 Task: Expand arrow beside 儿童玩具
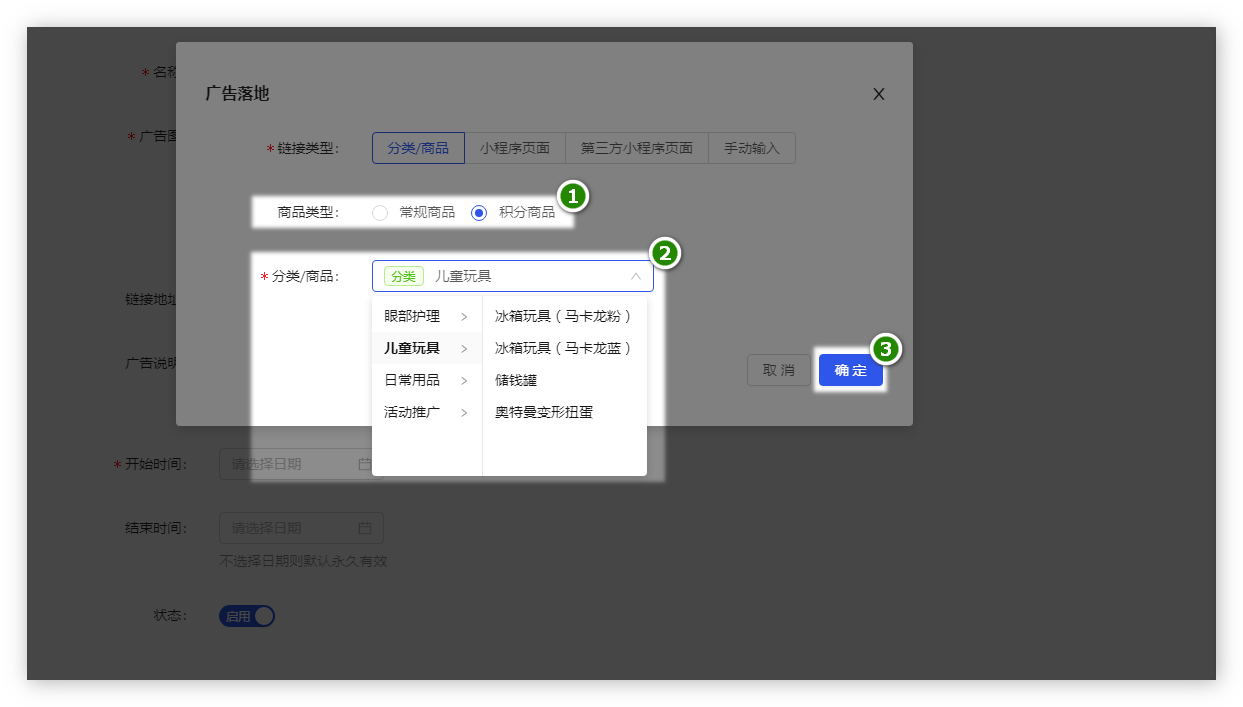[464, 348]
